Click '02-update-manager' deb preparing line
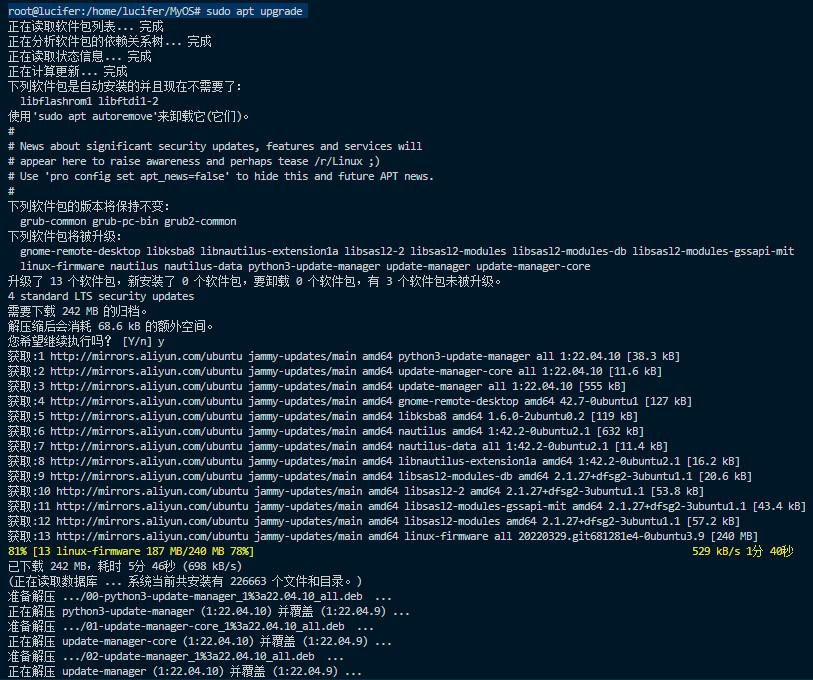 [176, 657]
